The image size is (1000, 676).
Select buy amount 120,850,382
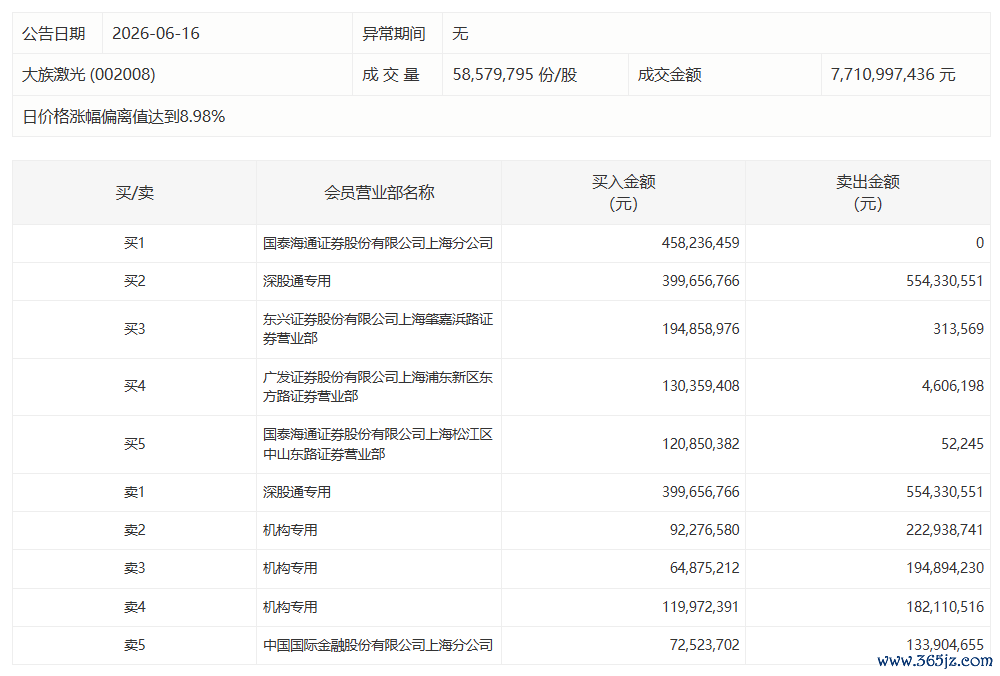(700, 444)
